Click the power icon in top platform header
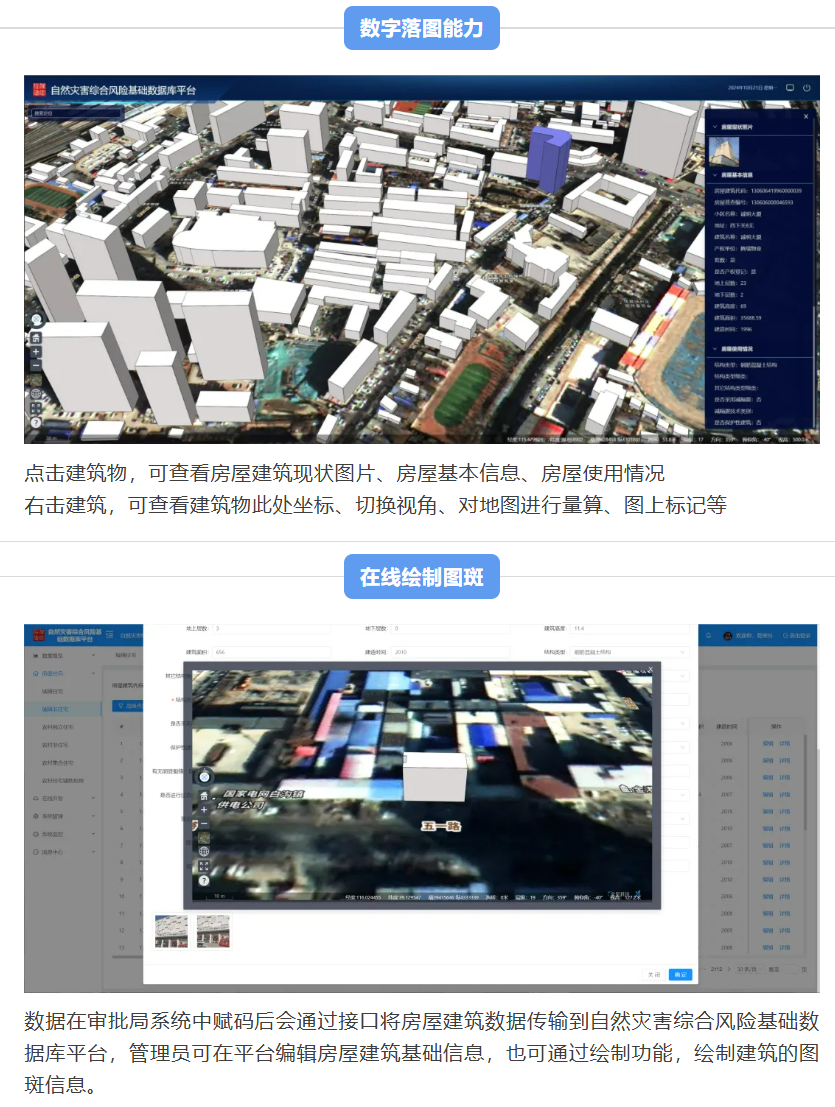 click(x=806, y=88)
